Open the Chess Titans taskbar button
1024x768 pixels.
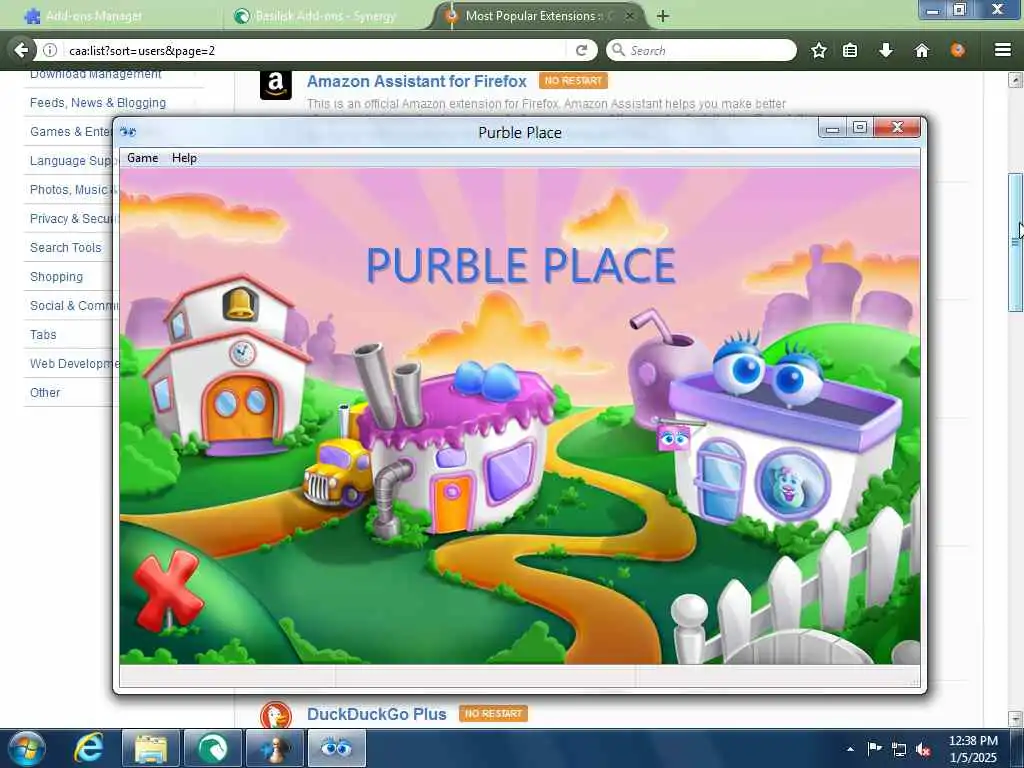click(x=275, y=748)
